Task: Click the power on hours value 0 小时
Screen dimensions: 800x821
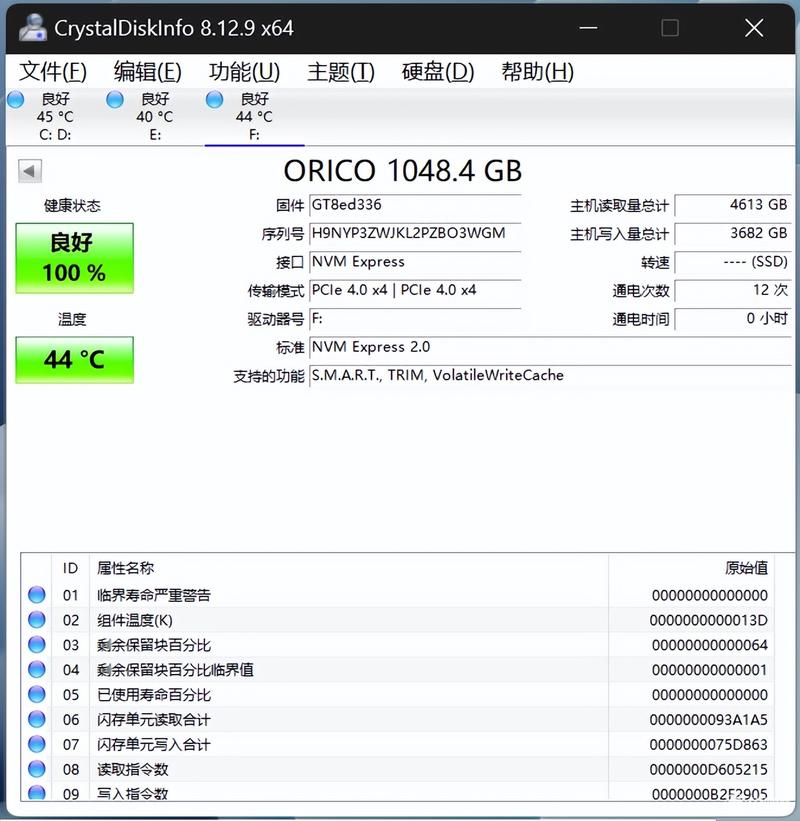Action: pos(733,318)
